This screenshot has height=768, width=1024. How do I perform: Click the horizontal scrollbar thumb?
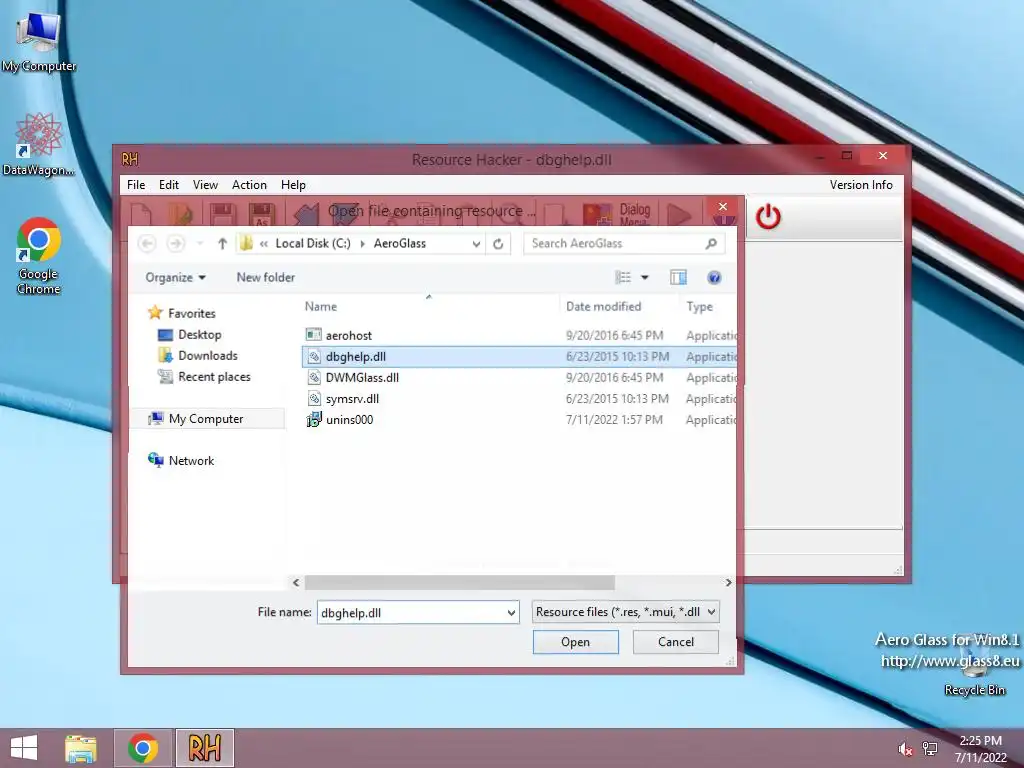click(459, 582)
